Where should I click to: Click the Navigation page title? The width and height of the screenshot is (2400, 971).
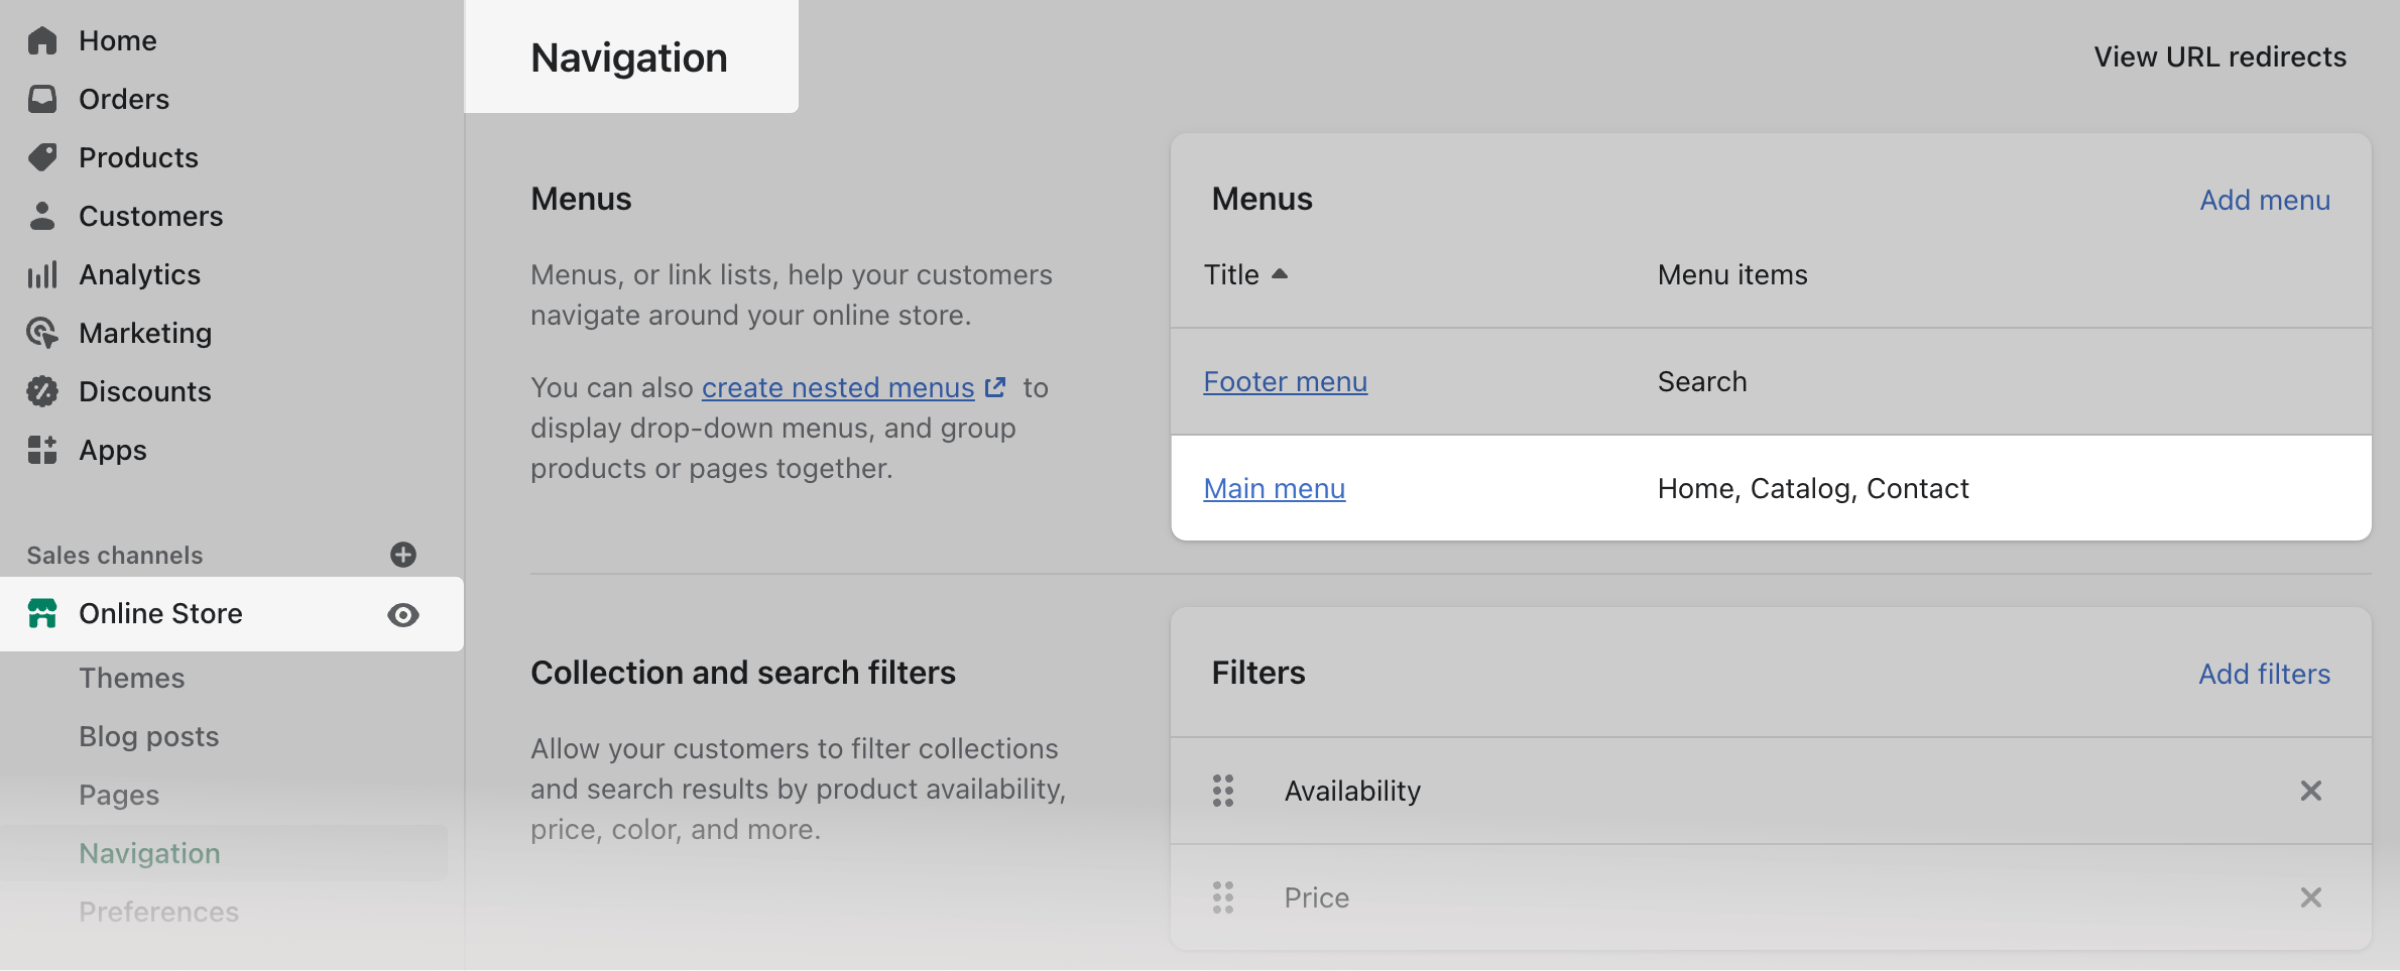pyautogui.click(x=629, y=58)
